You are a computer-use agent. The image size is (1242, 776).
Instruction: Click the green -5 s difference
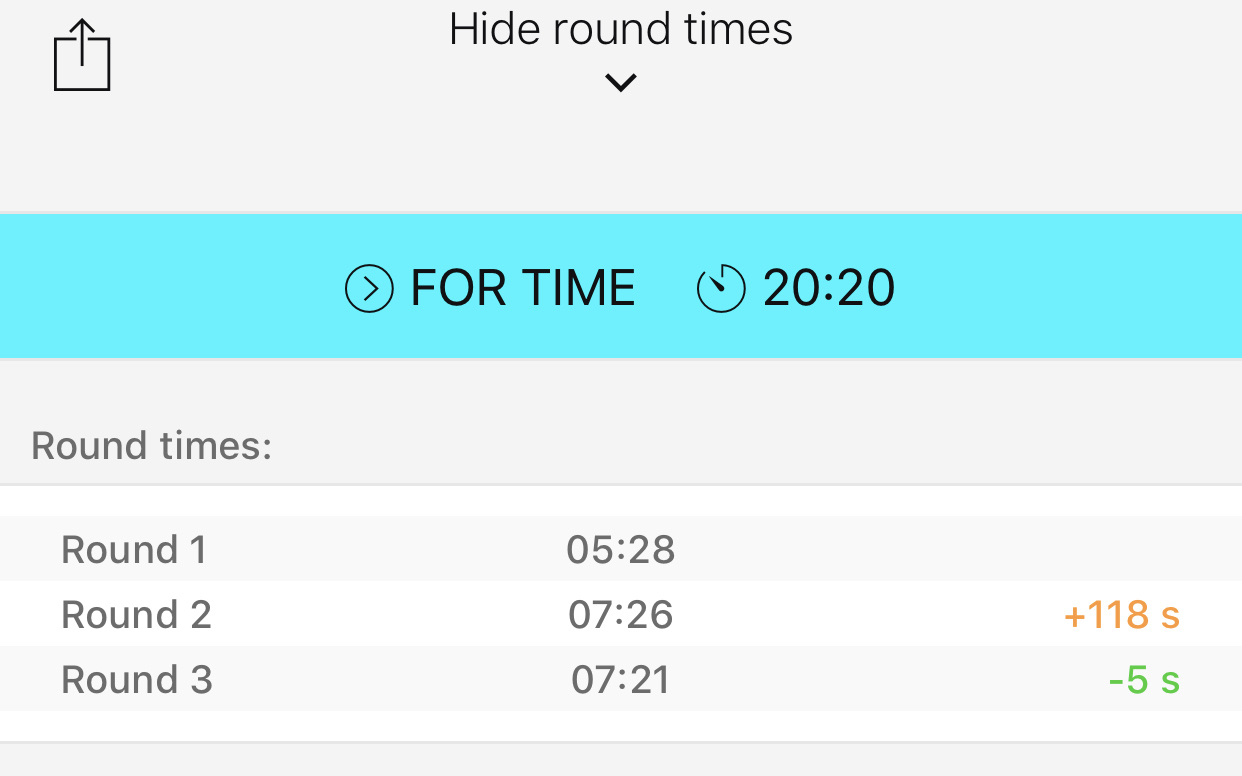pos(1144,680)
